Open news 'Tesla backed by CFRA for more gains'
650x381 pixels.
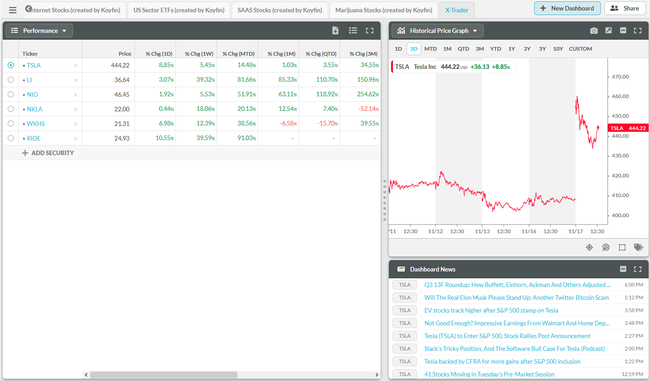[x=502, y=362]
